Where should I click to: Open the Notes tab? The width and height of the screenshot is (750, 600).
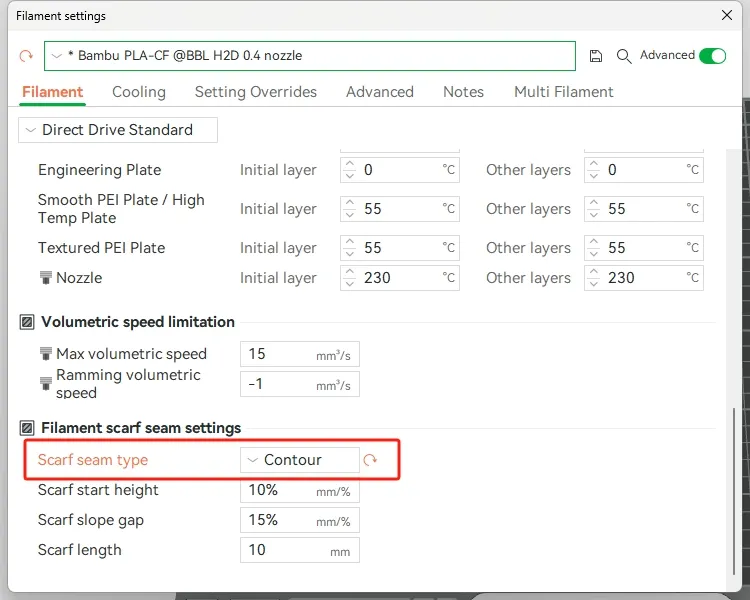coord(463,91)
